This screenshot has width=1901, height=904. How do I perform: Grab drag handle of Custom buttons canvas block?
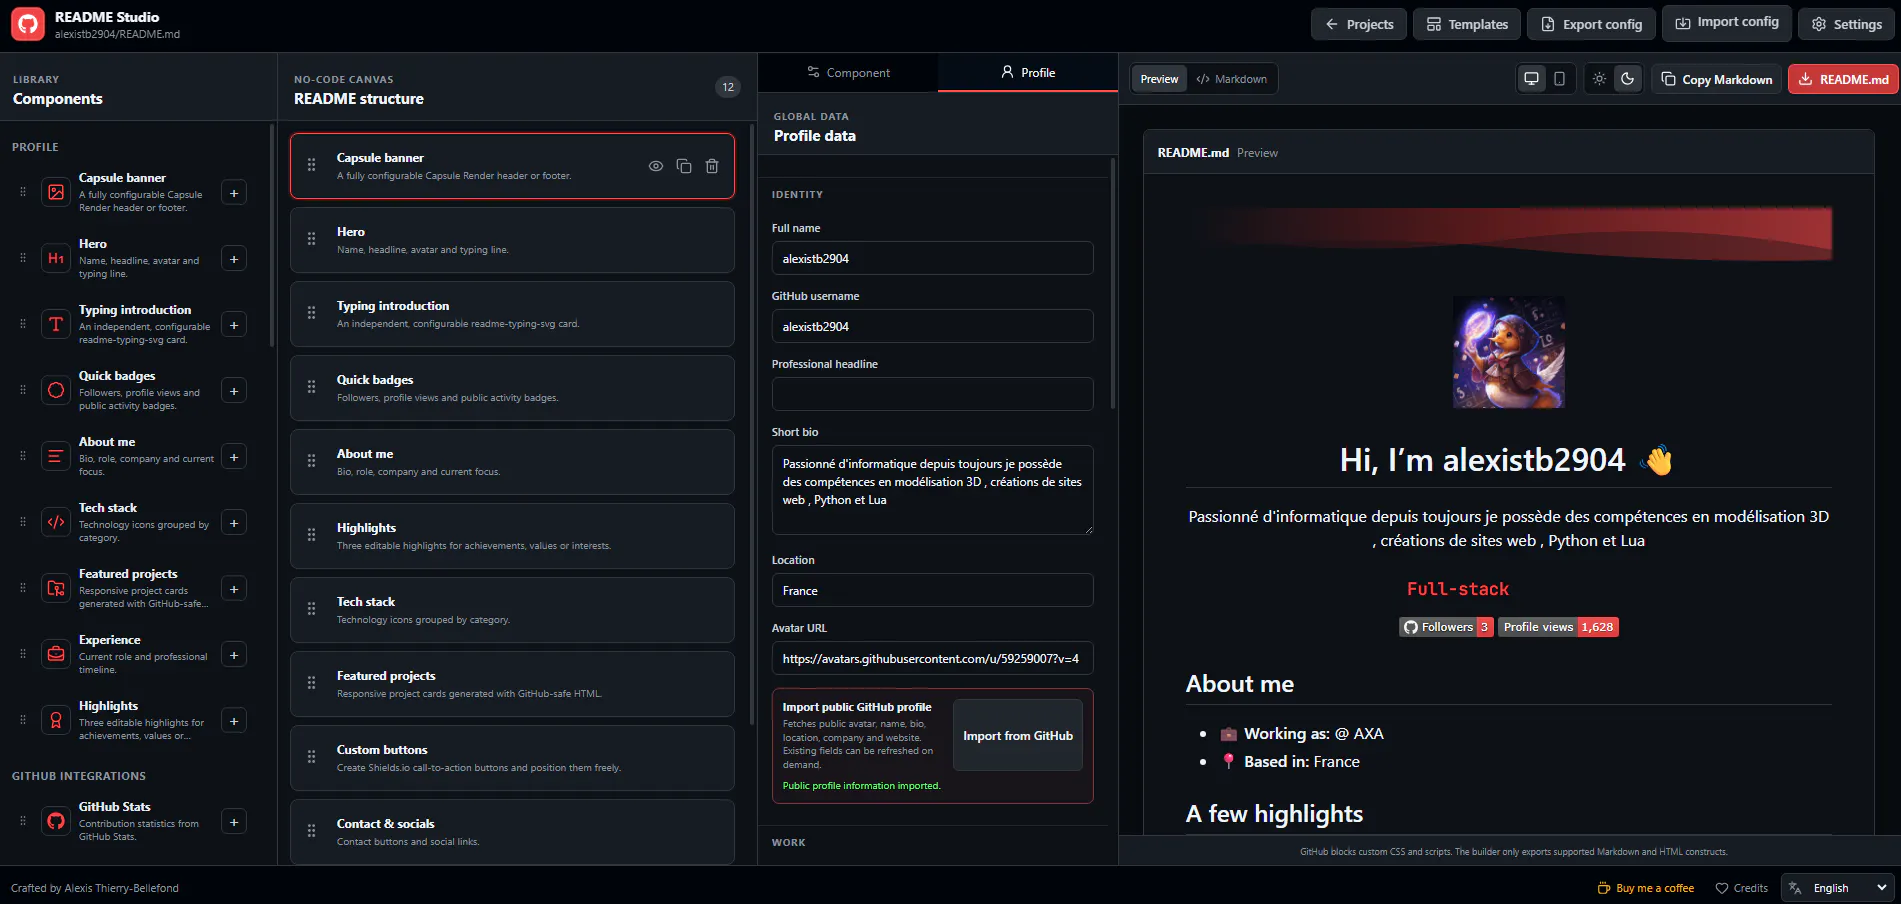pyautogui.click(x=312, y=757)
